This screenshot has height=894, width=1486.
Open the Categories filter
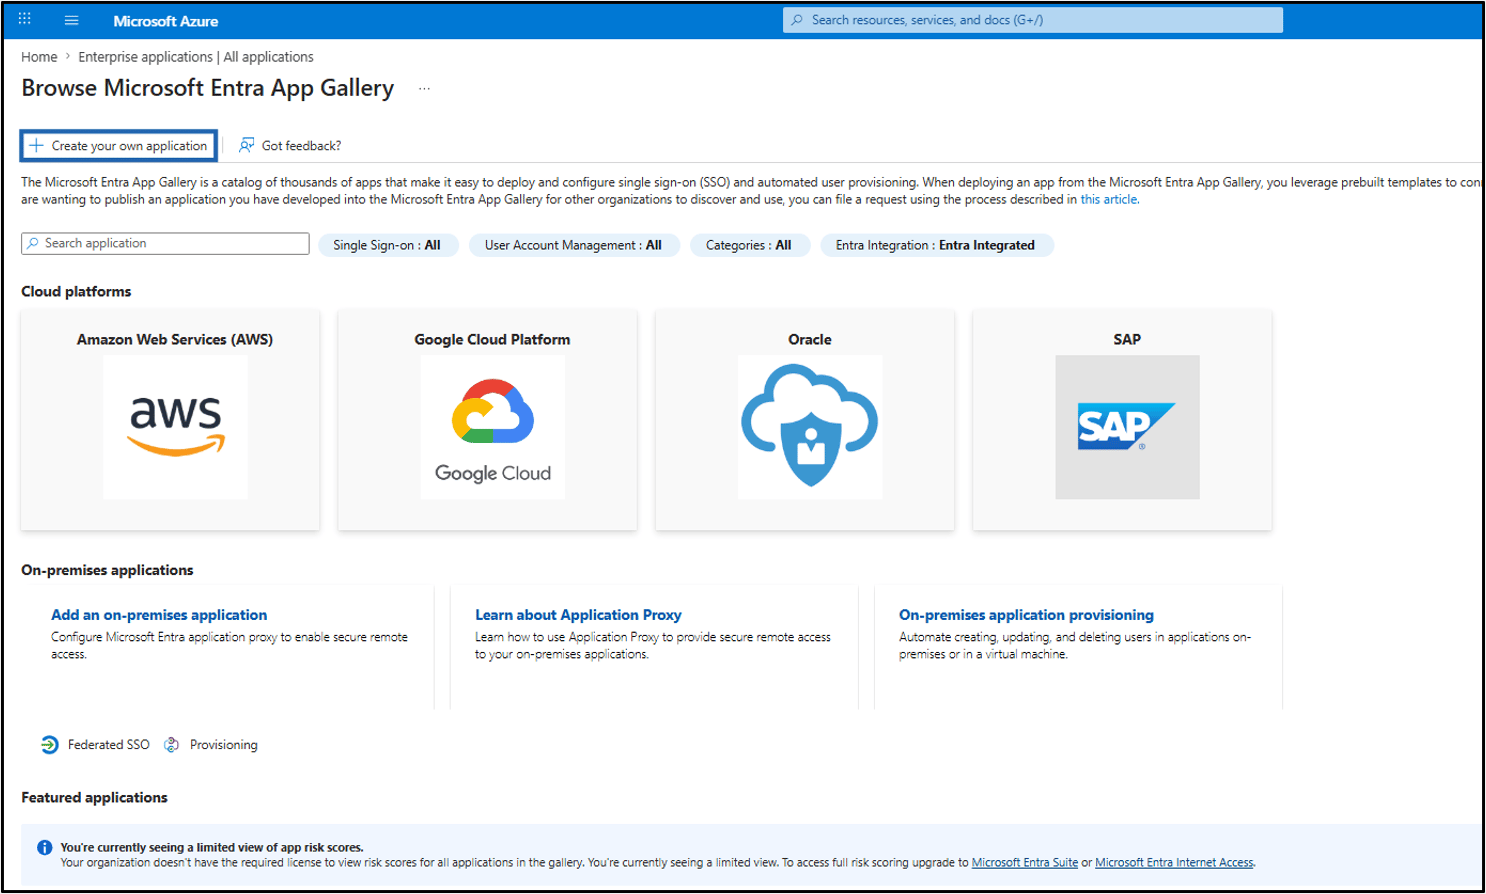[748, 245]
